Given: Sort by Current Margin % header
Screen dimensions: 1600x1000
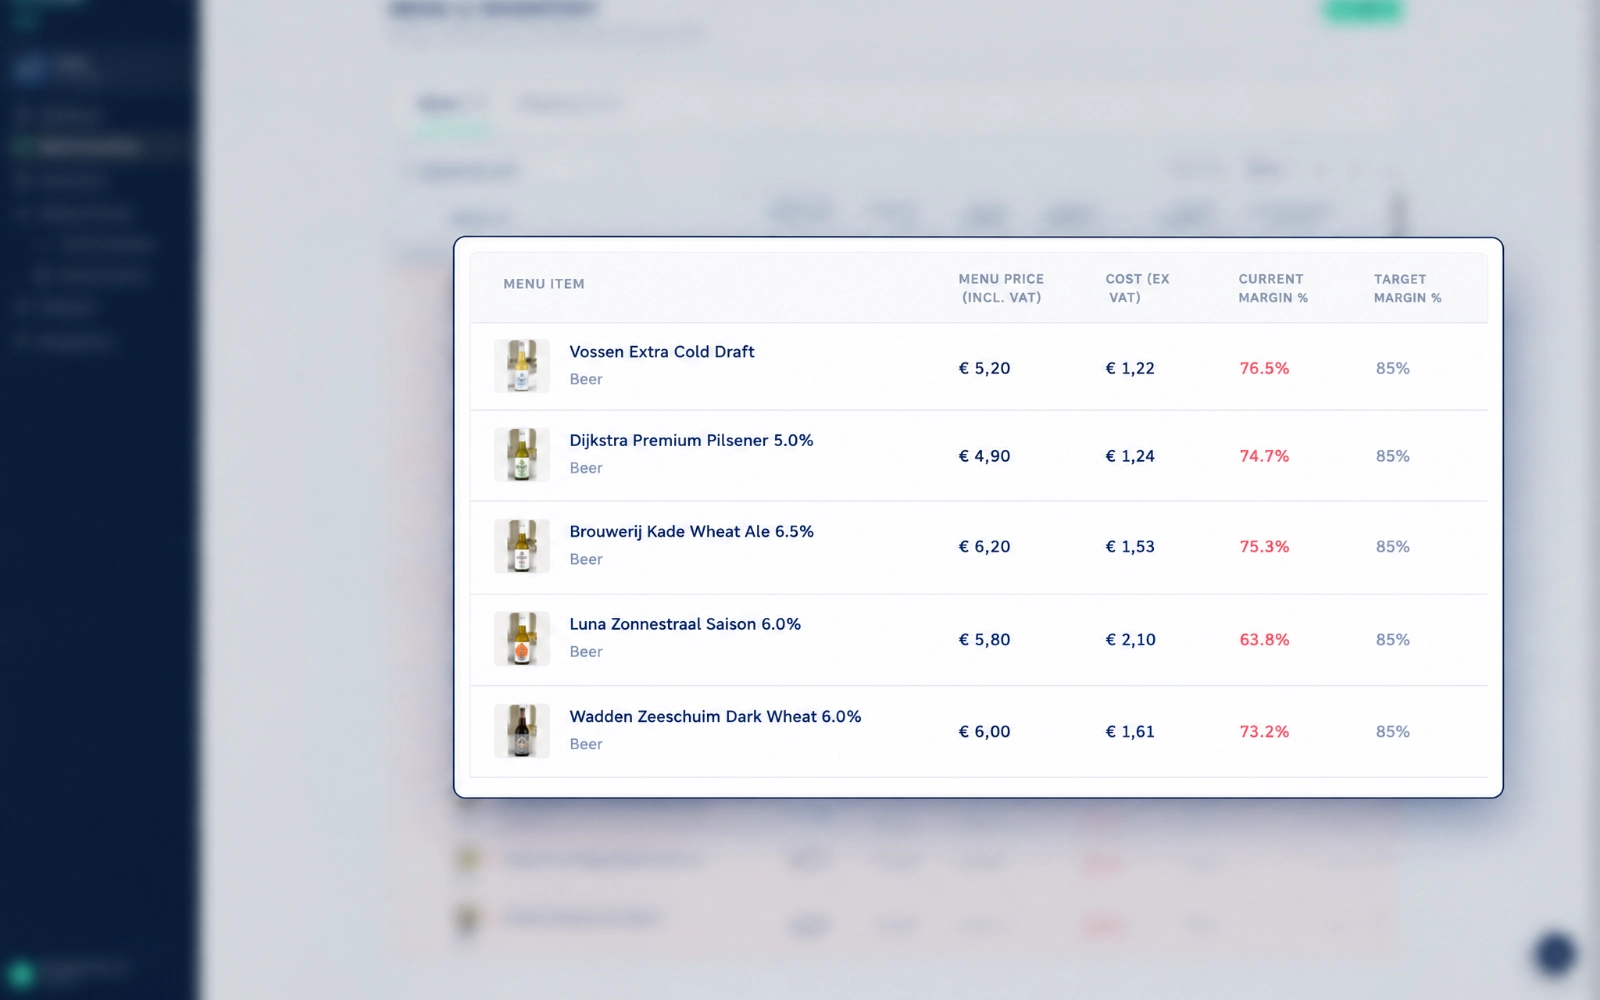Looking at the screenshot, I should click(x=1272, y=288).
